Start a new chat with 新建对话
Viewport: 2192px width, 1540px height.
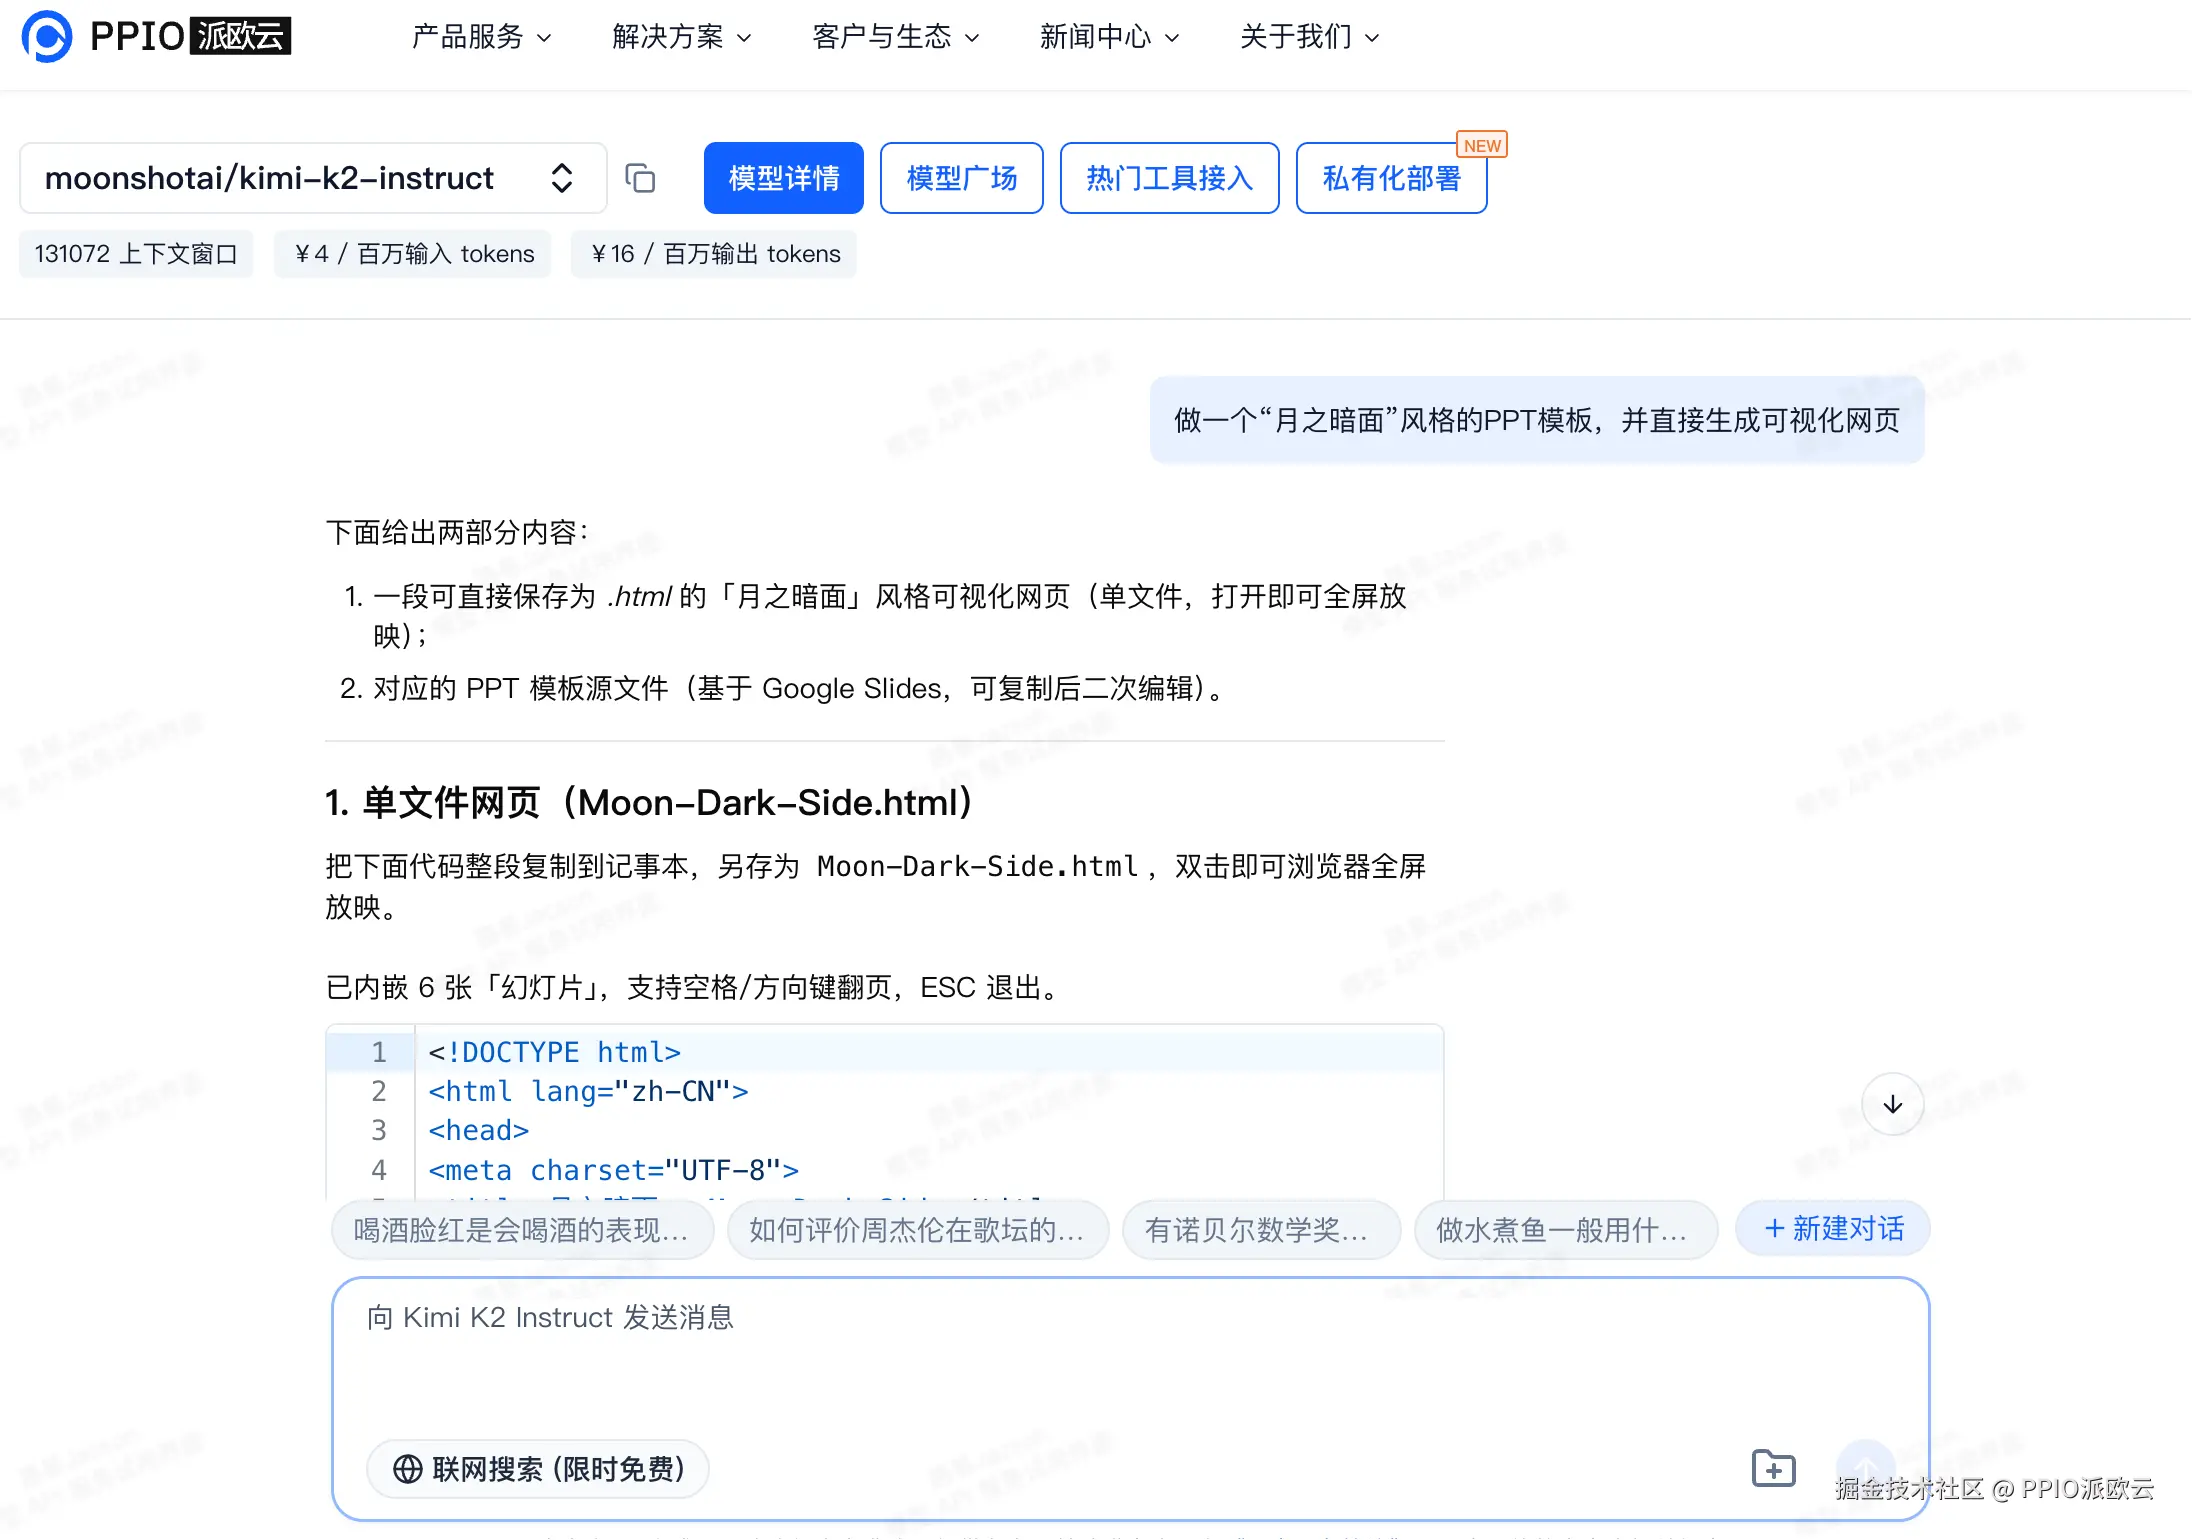1833,1228
